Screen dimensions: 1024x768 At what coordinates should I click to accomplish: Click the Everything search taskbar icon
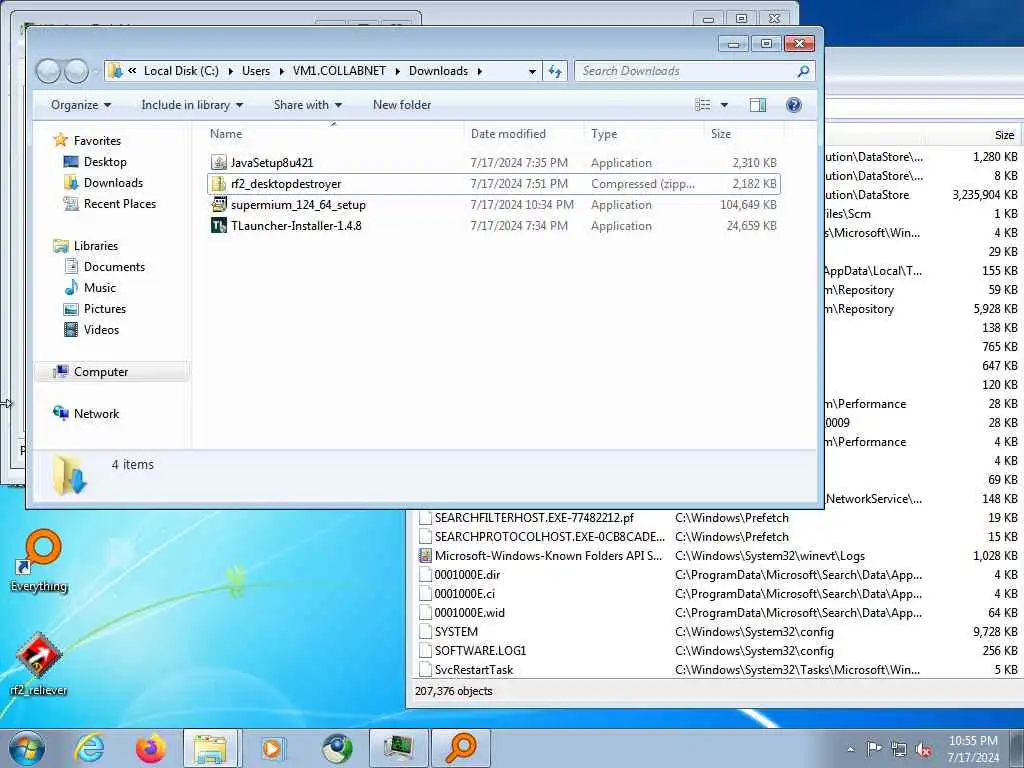460,748
